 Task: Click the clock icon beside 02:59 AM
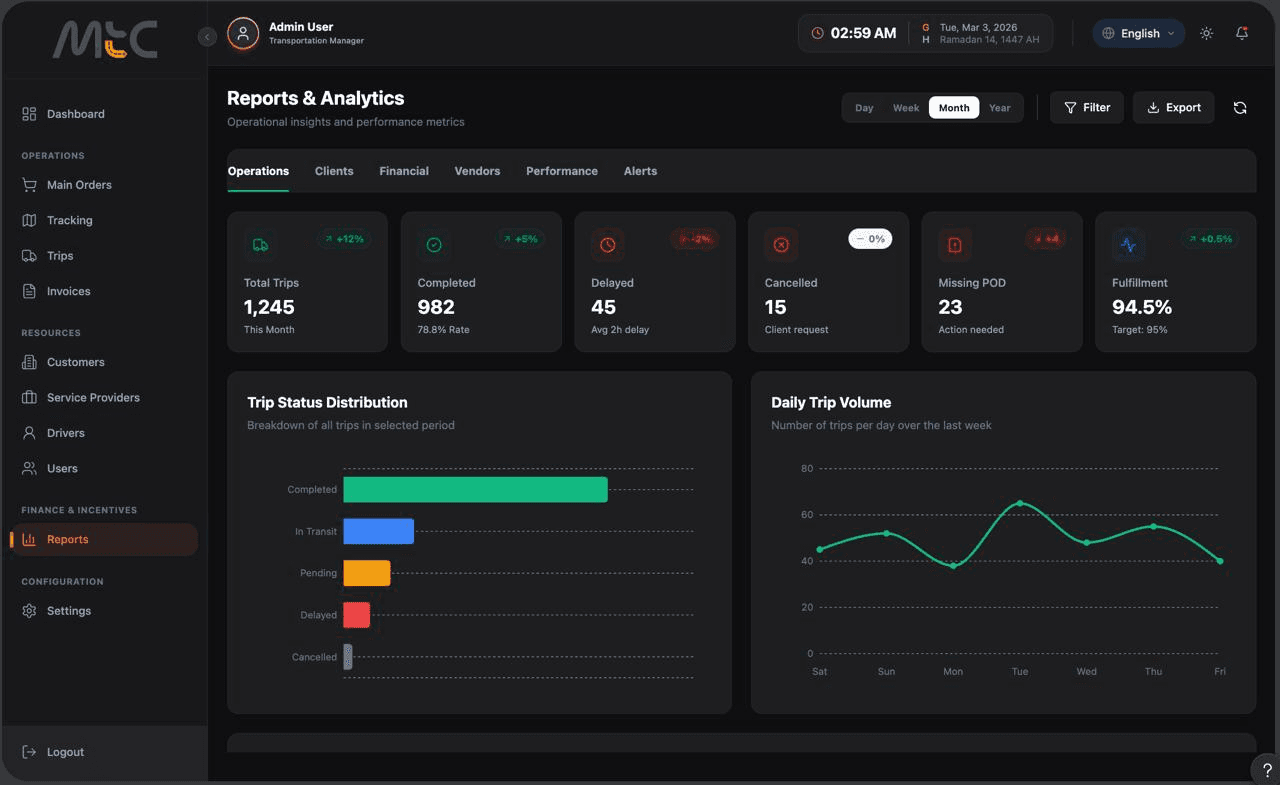pyautogui.click(x=817, y=33)
